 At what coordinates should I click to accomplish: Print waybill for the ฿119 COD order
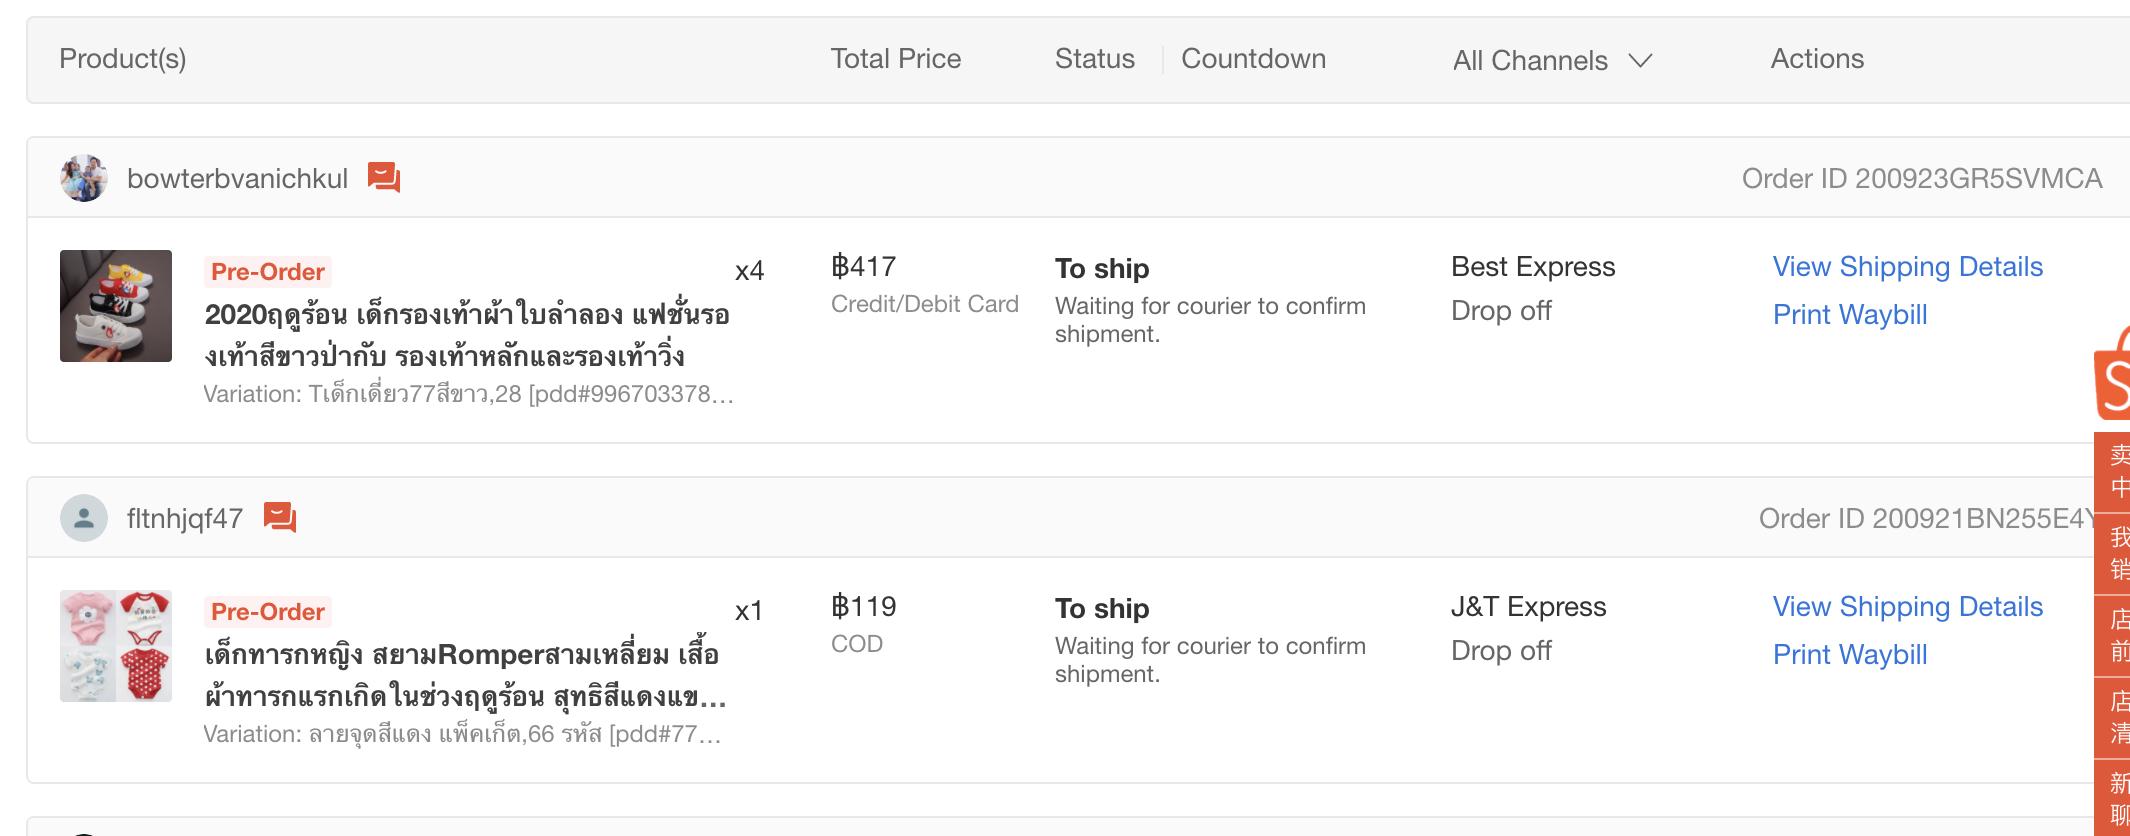[1849, 655]
